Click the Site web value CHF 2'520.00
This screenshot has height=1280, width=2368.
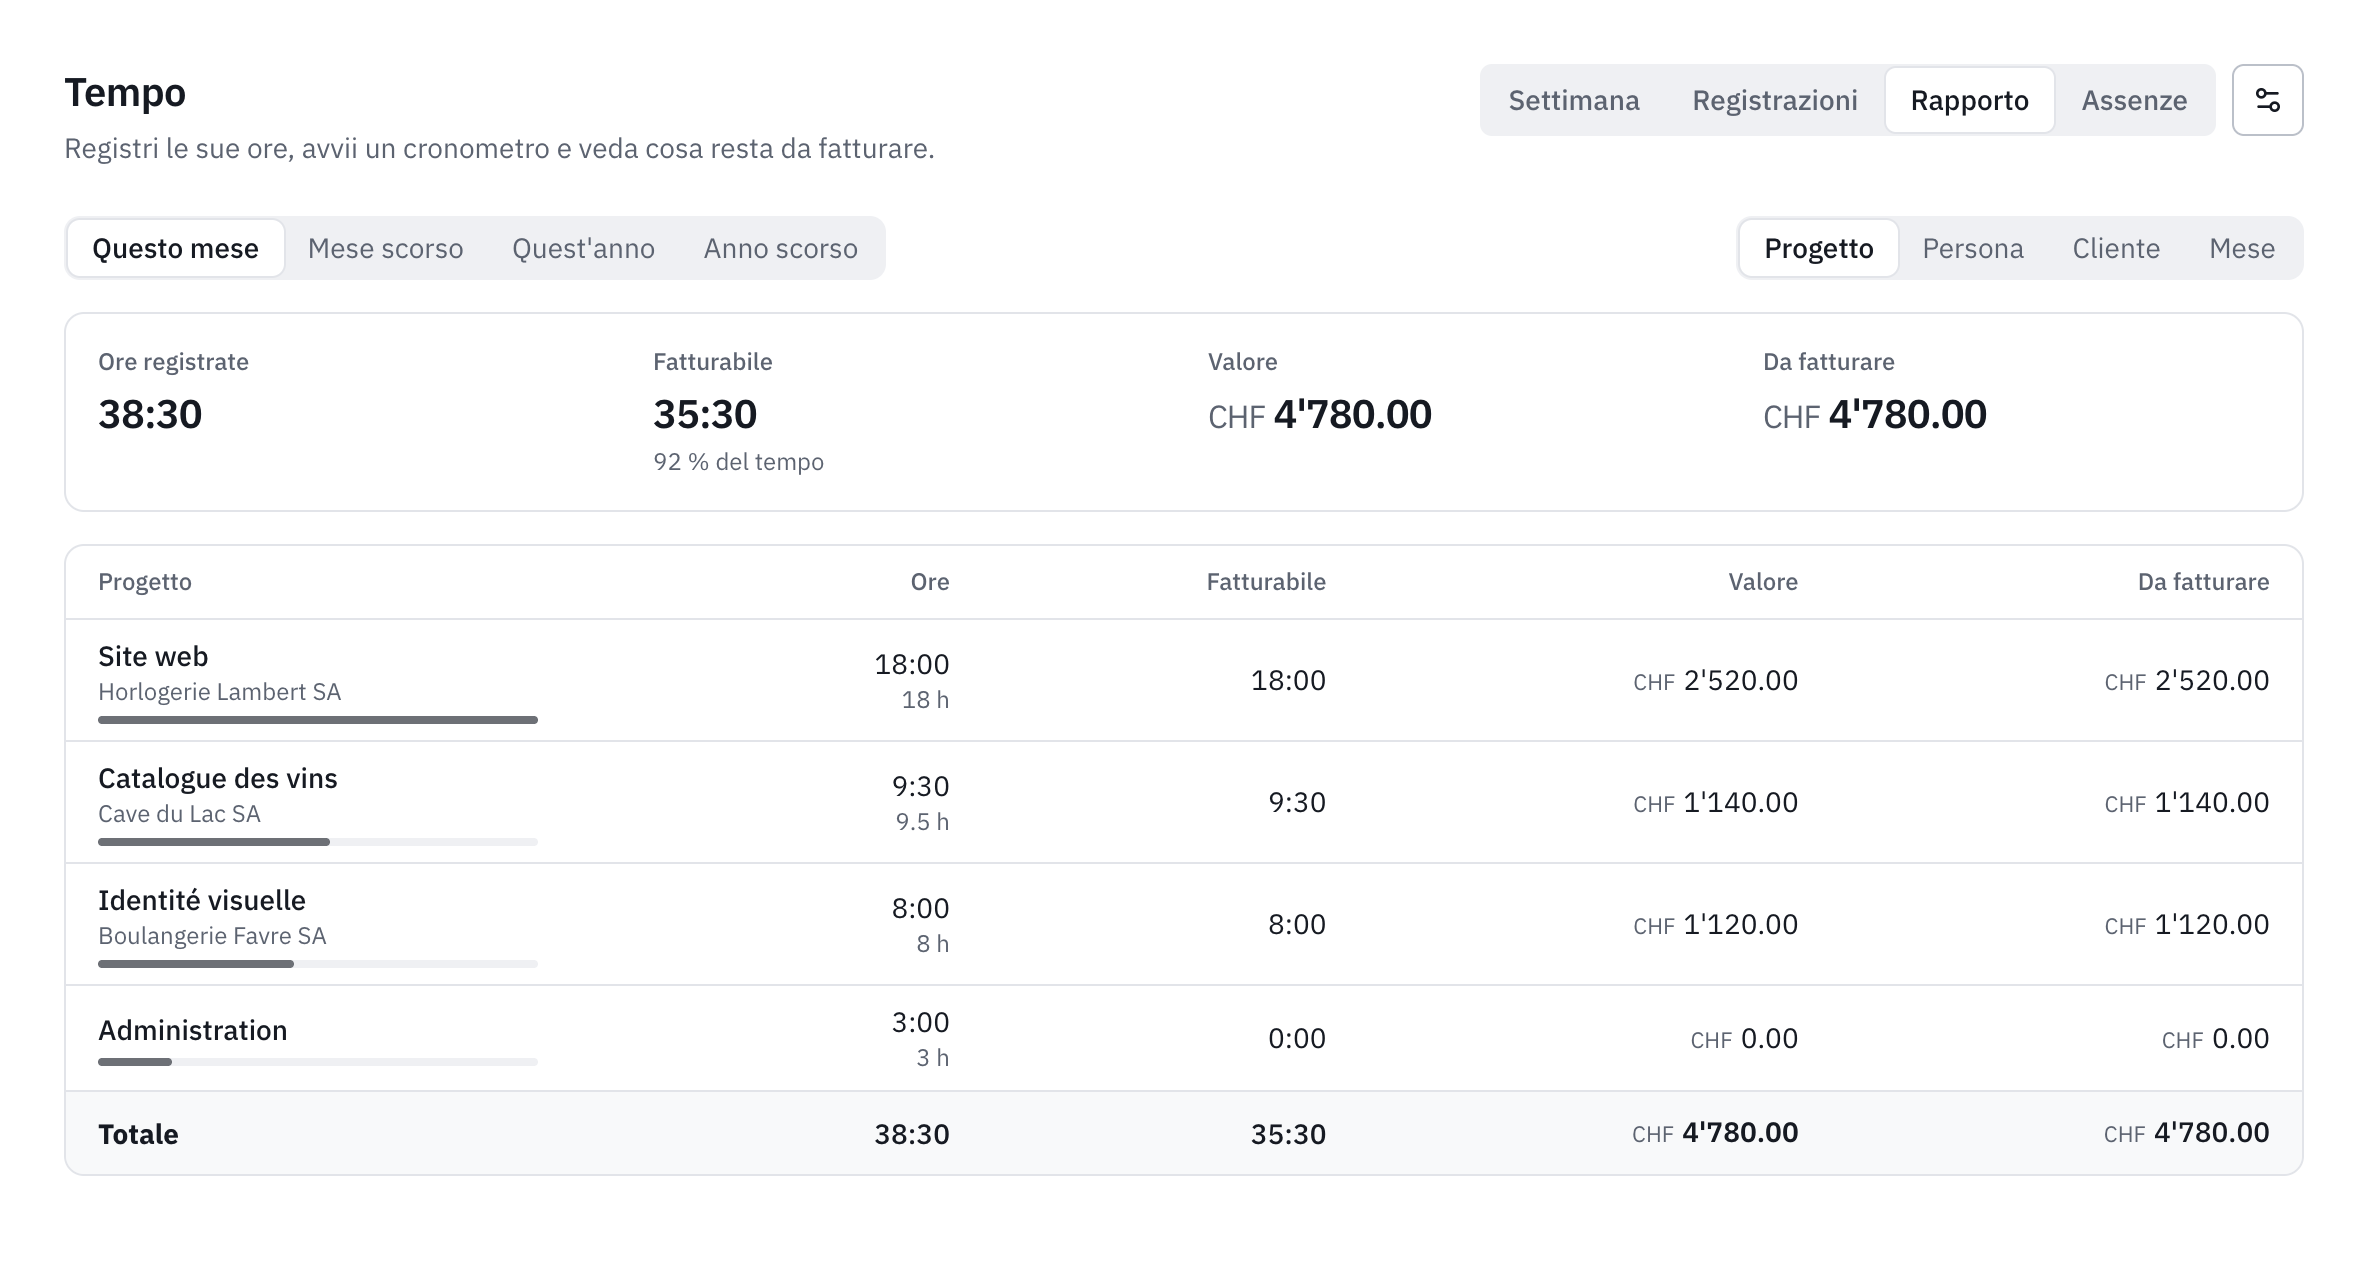[x=1716, y=681]
